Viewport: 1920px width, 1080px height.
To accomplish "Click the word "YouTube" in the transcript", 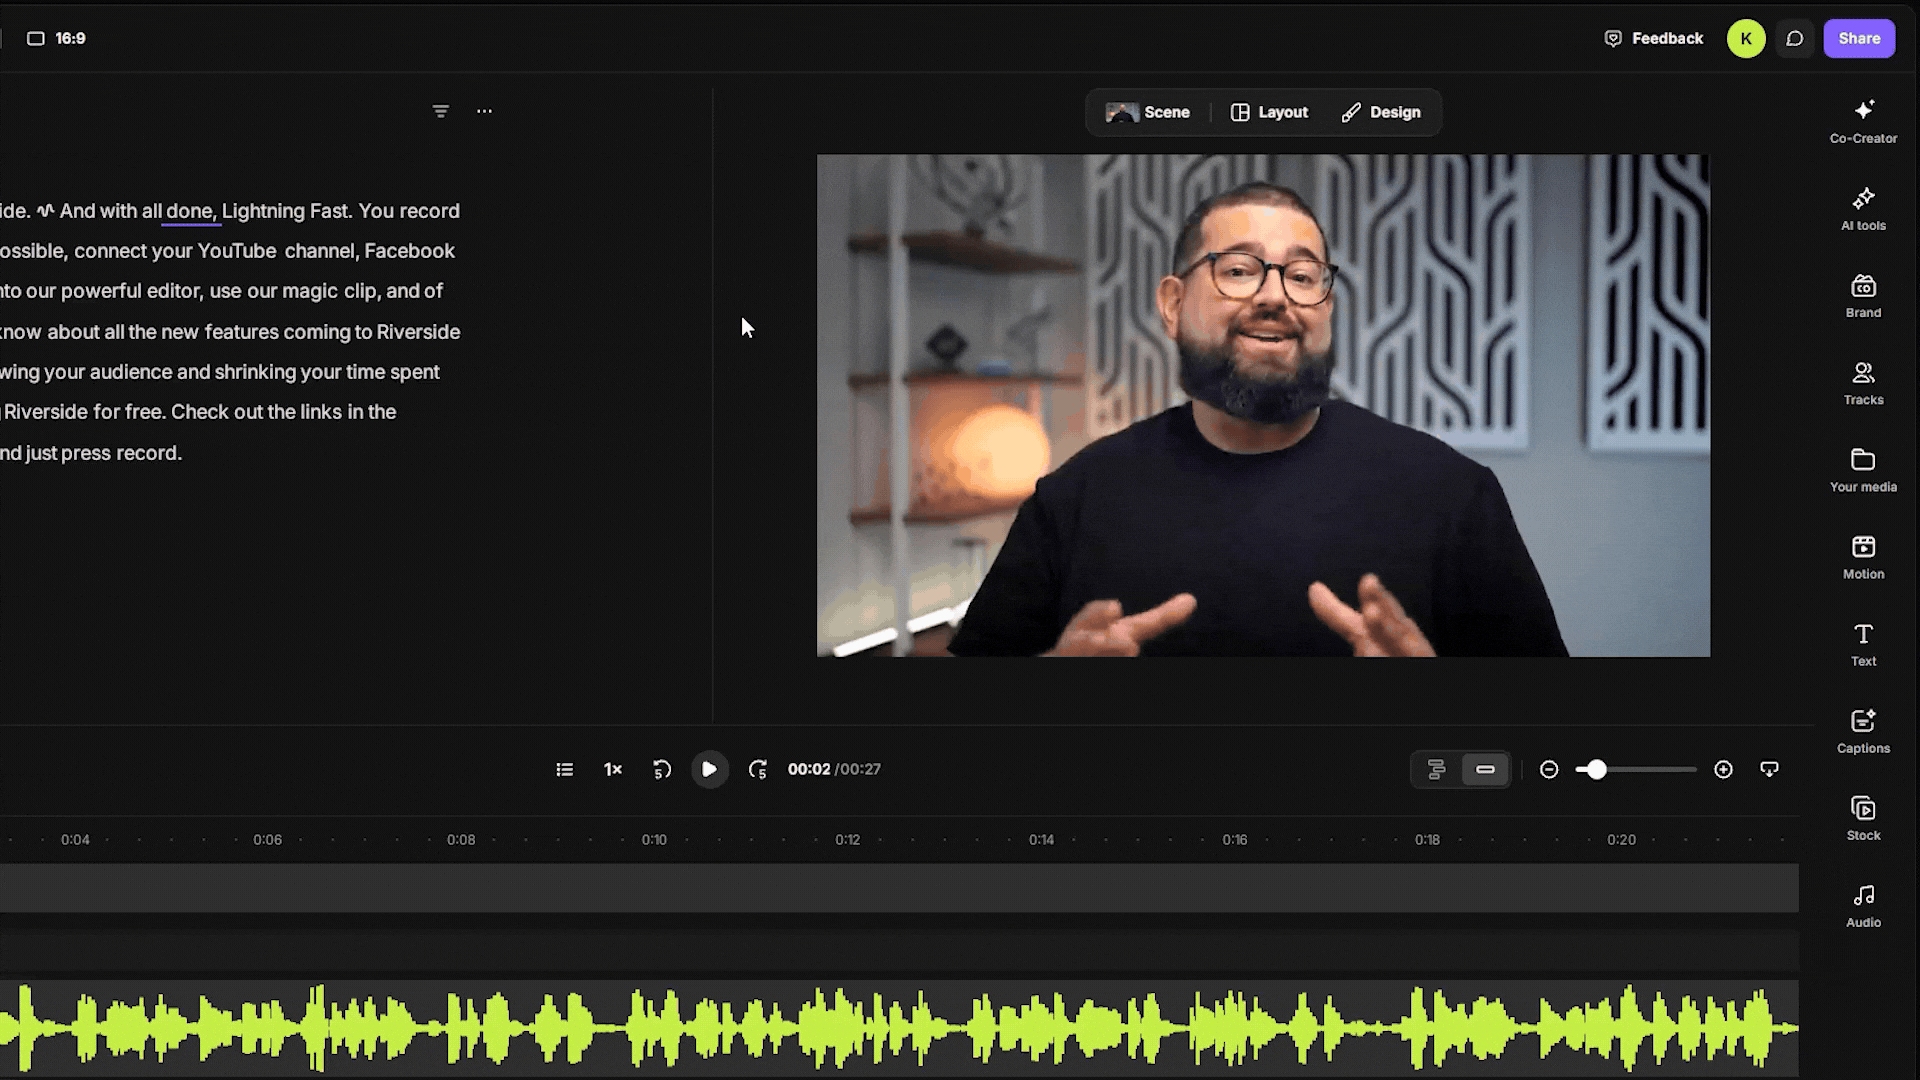I will [237, 251].
